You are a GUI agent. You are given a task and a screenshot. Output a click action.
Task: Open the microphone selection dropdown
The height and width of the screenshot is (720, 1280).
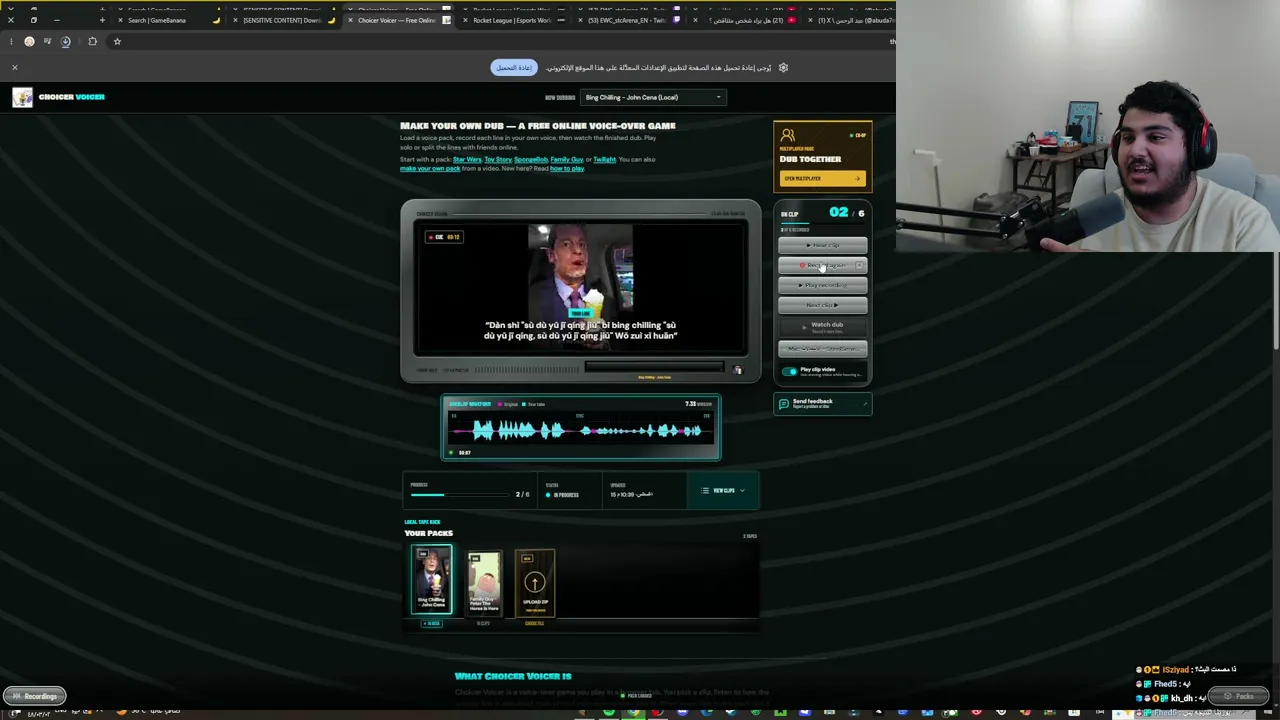pyautogui.click(x=823, y=349)
